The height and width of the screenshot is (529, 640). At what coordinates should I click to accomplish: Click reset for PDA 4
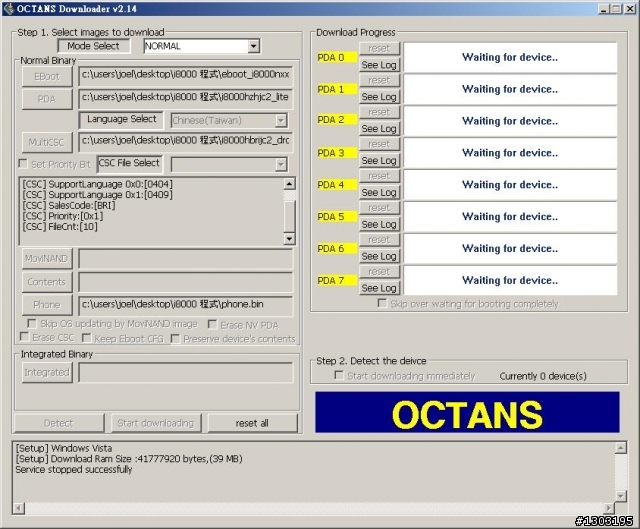pyautogui.click(x=379, y=176)
